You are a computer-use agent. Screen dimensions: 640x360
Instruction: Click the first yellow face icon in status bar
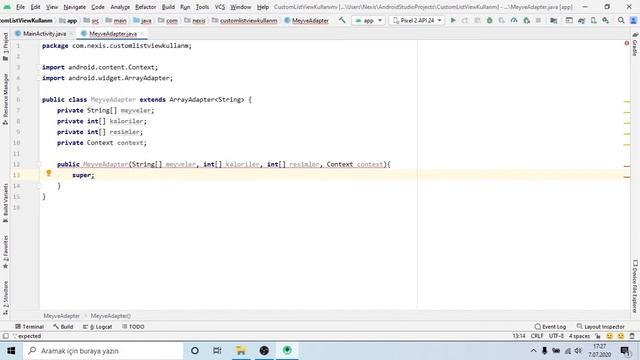609,336
